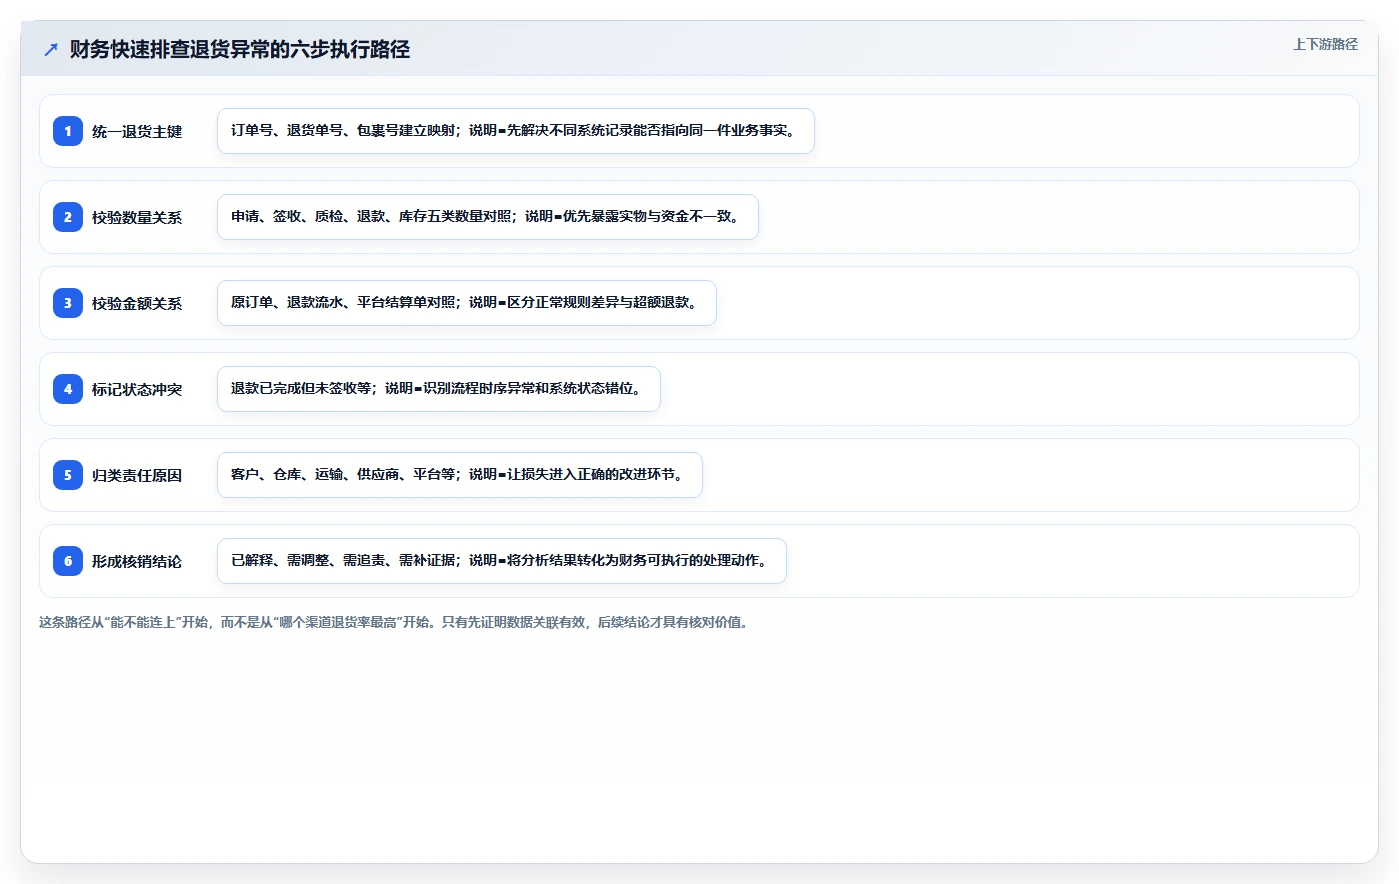Select the 归类责任原因 step label

(x=137, y=475)
